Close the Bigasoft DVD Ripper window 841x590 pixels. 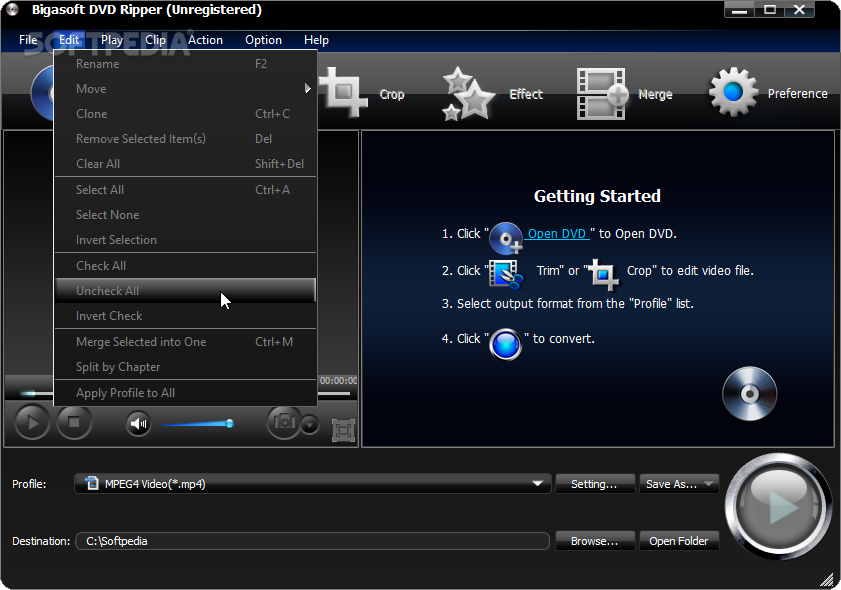click(x=799, y=10)
